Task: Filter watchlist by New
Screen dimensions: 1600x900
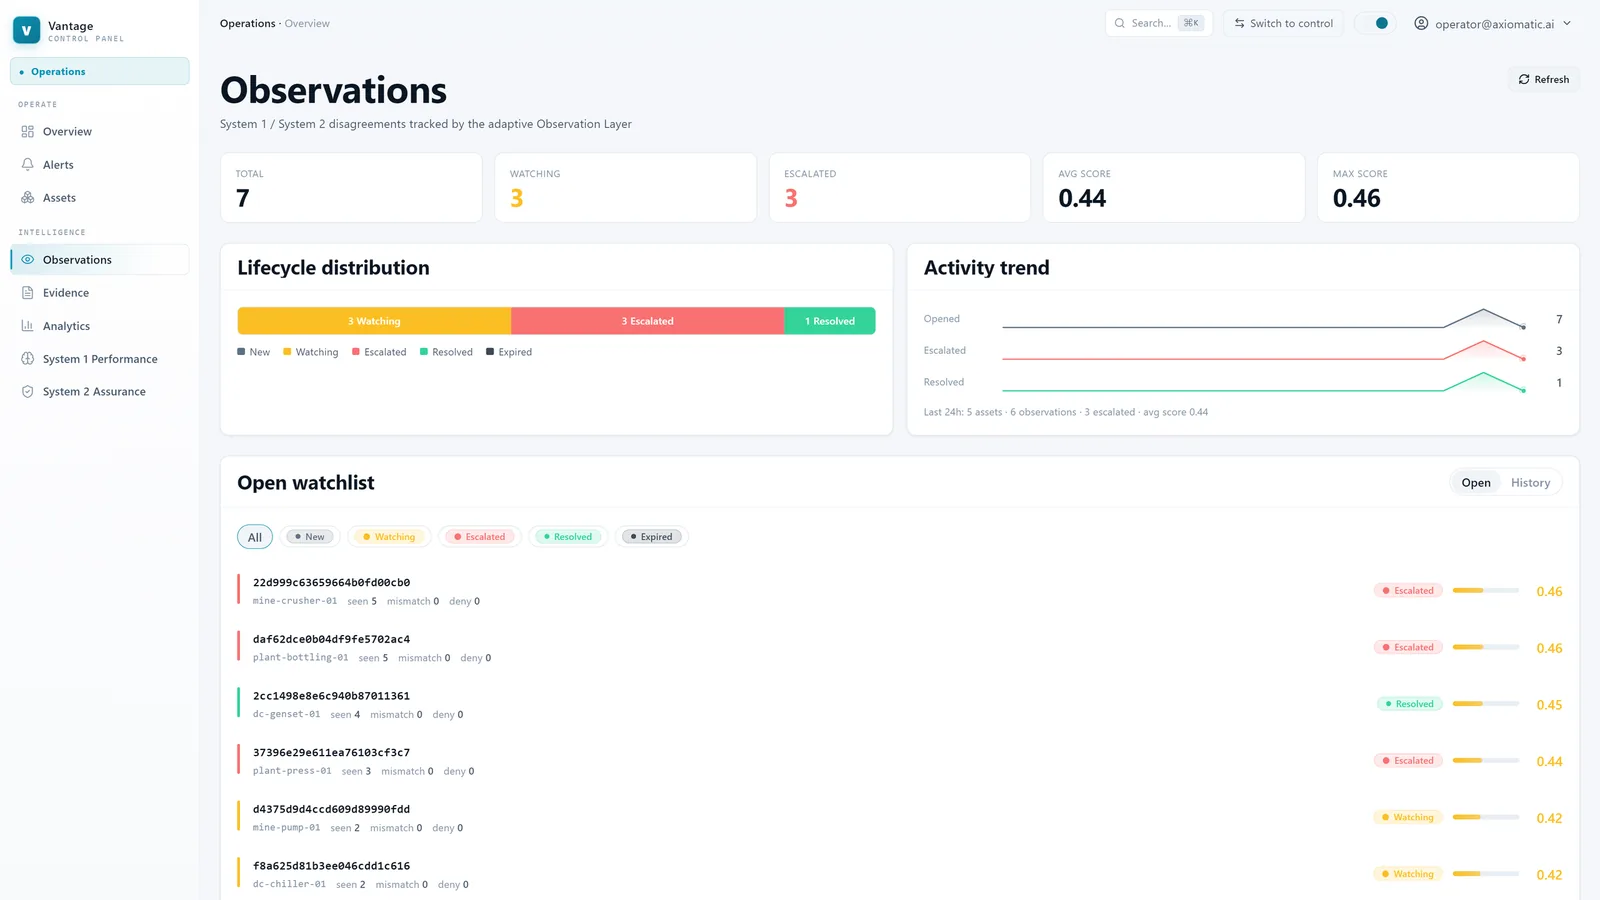Action: (x=310, y=537)
